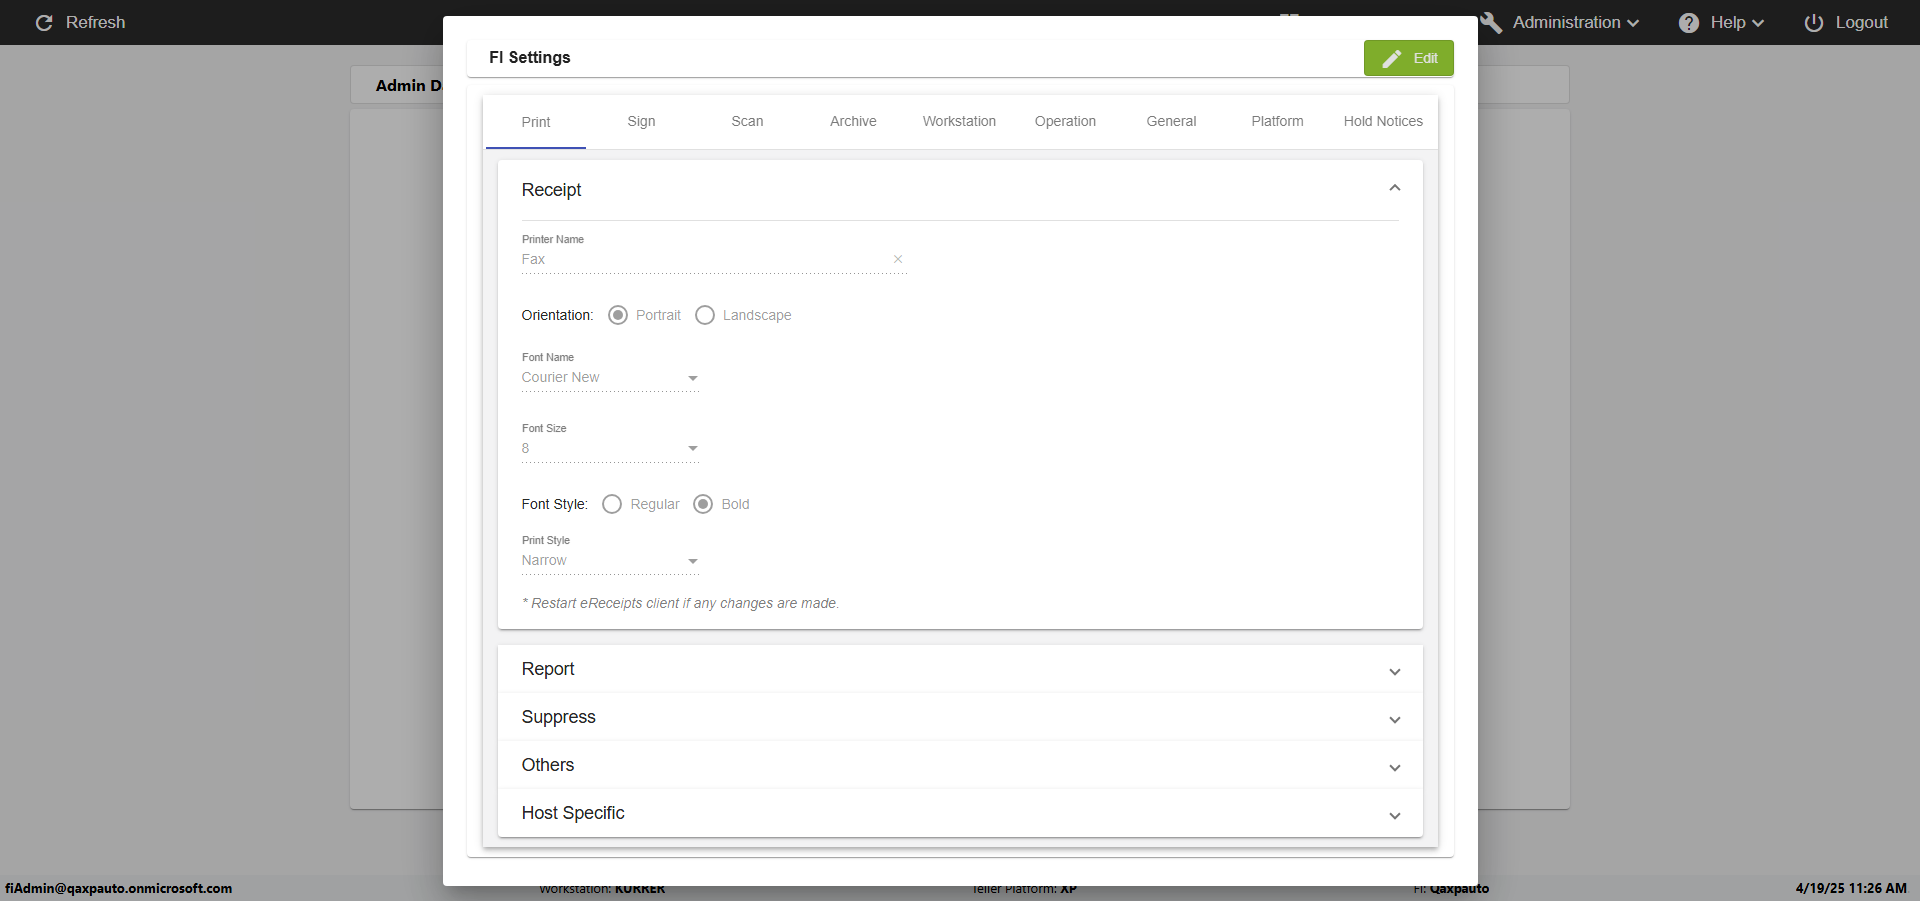Screen dimensions: 1920x901
Task: Clear the Printer Name with X icon
Action: tap(898, 259)
